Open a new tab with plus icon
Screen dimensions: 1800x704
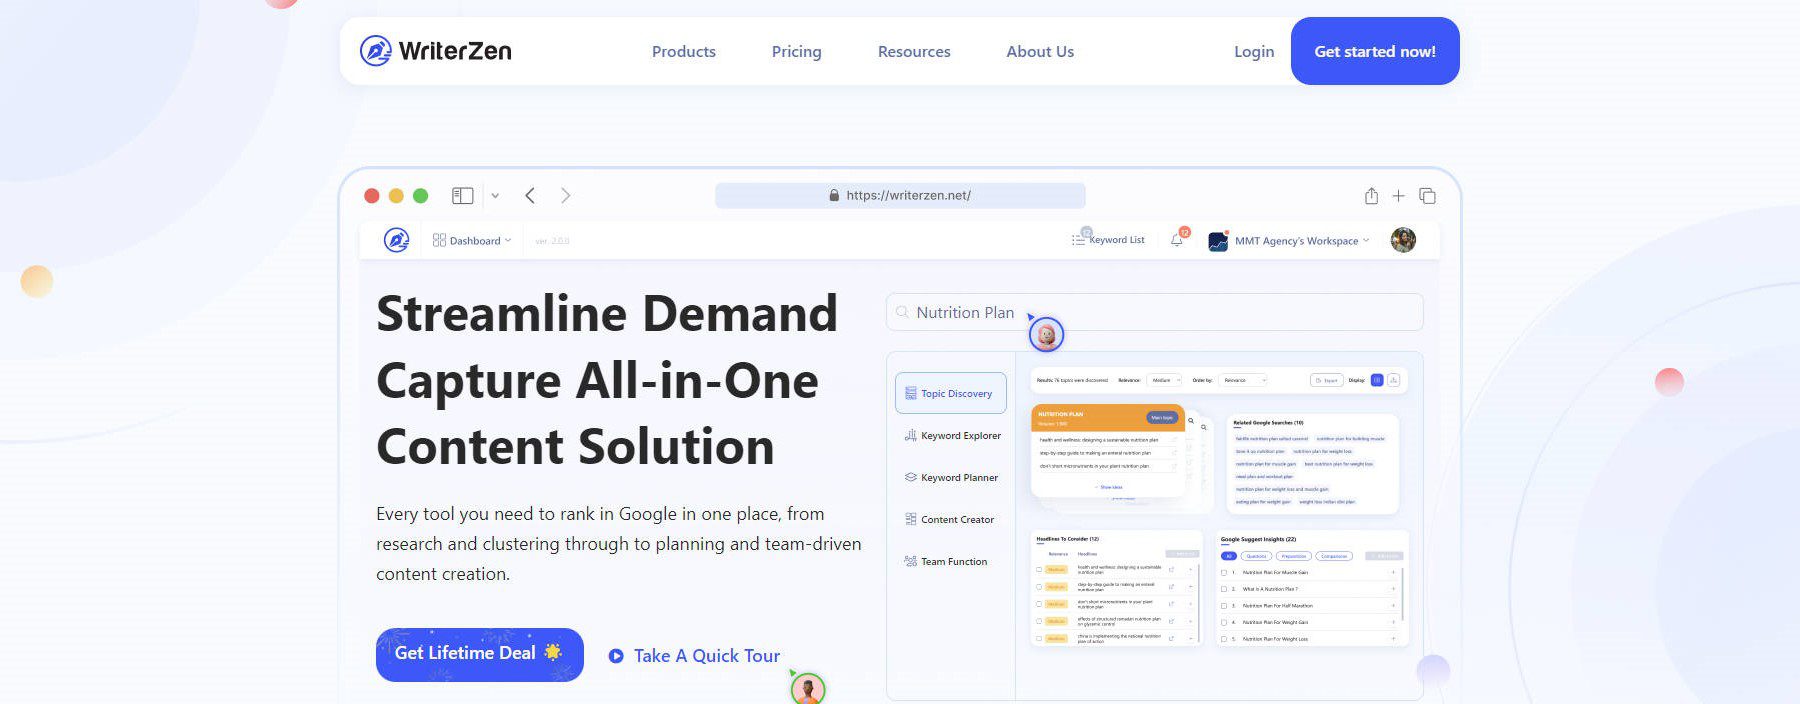tap(1398, 196)
